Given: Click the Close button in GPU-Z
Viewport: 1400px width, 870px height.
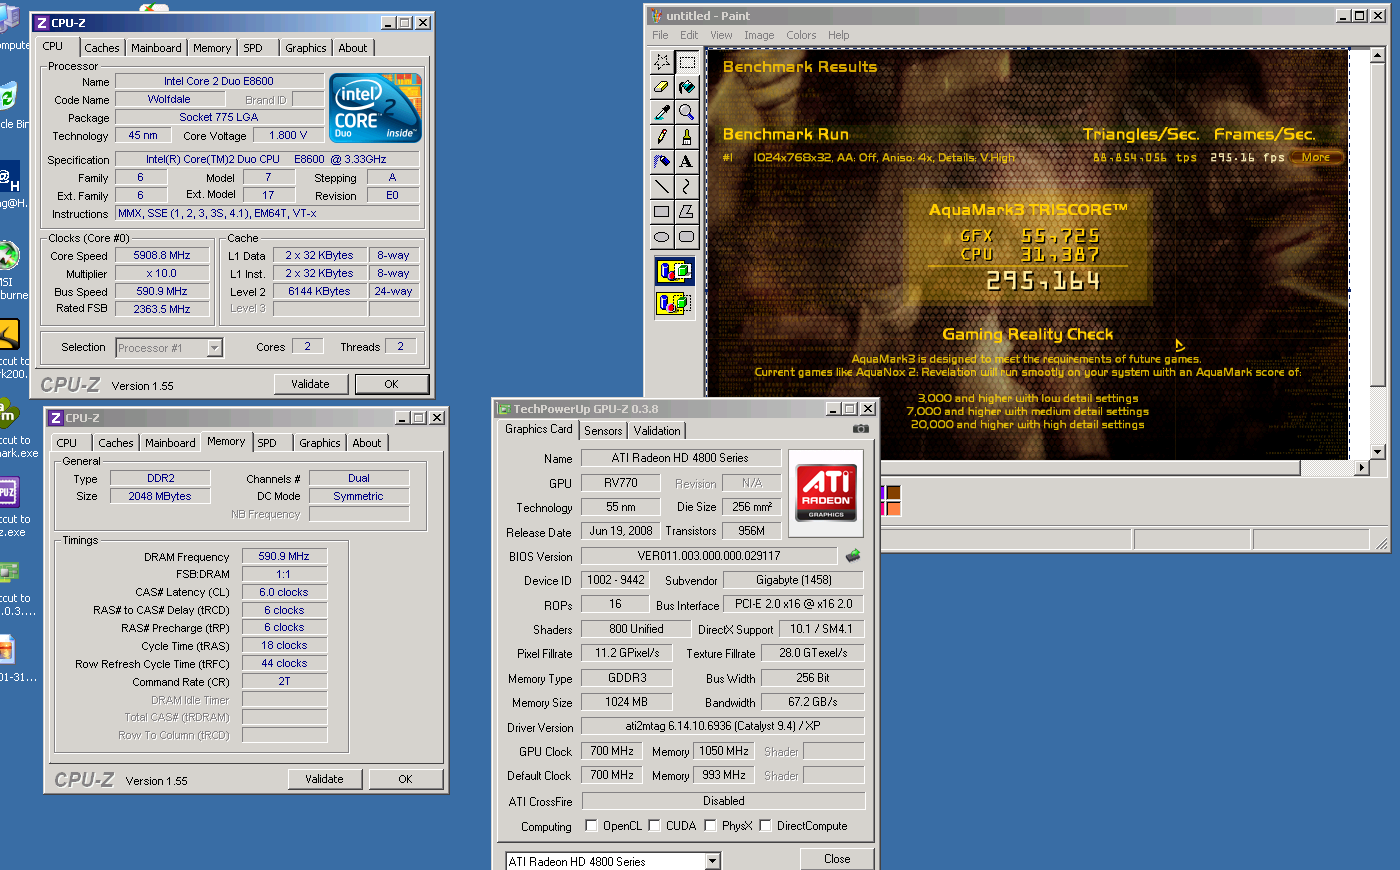Looking at the screenshot, I should pos(837,859).
